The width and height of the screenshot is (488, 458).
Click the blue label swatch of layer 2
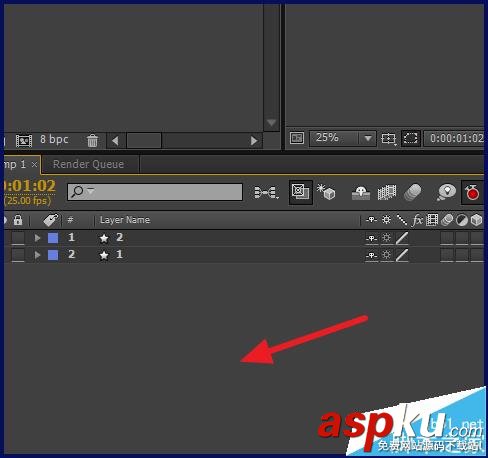coord(53,255)
